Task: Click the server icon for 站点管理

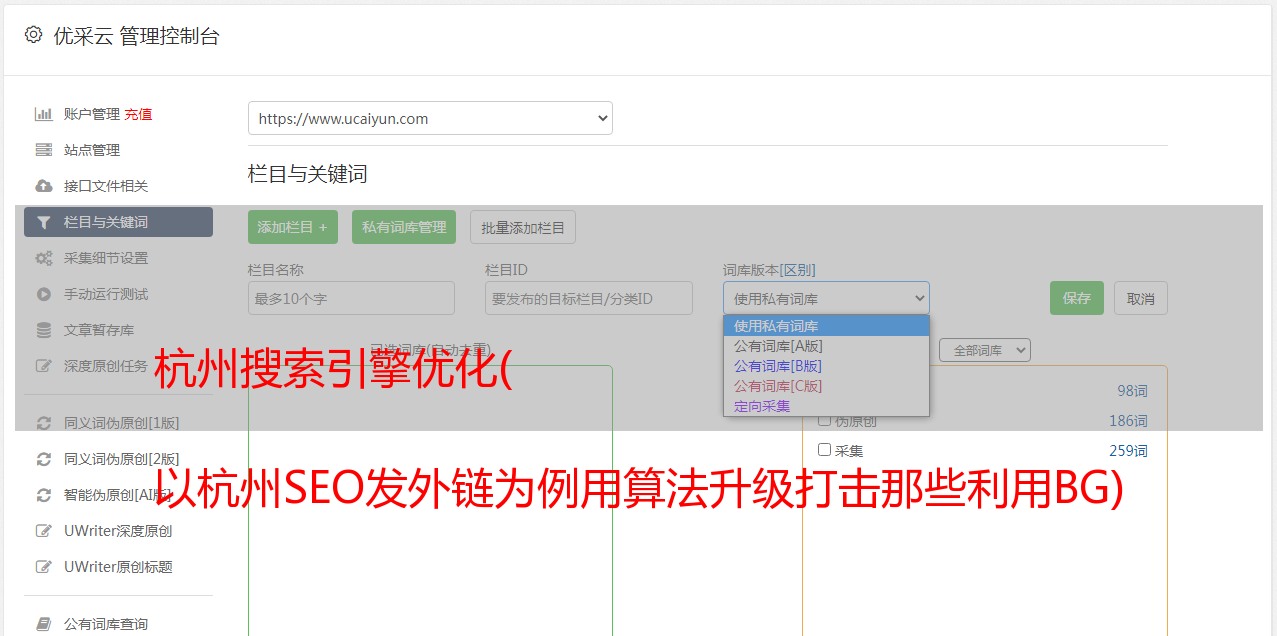Action: [x=43, y=150]
